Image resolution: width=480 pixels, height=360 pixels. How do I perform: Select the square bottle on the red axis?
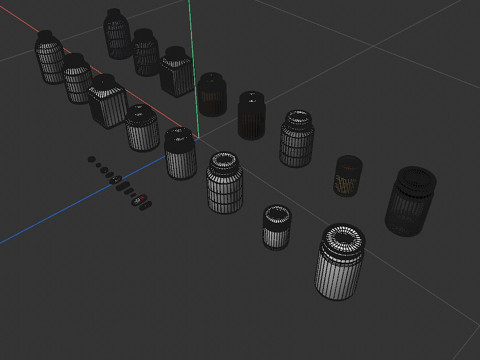click(x=108, y=101)
